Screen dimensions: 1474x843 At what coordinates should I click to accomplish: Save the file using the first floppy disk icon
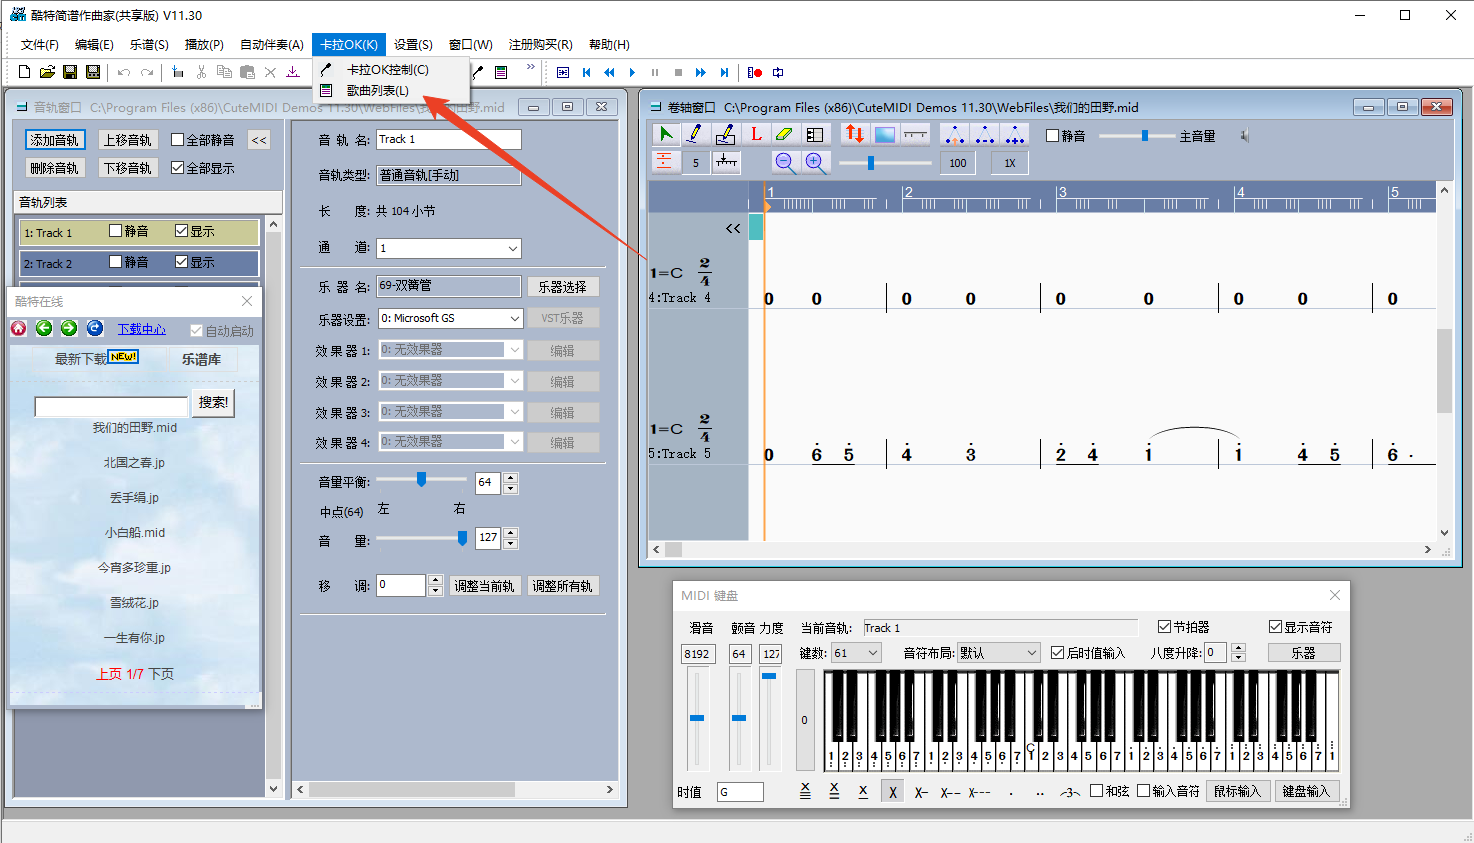[70, 72]
